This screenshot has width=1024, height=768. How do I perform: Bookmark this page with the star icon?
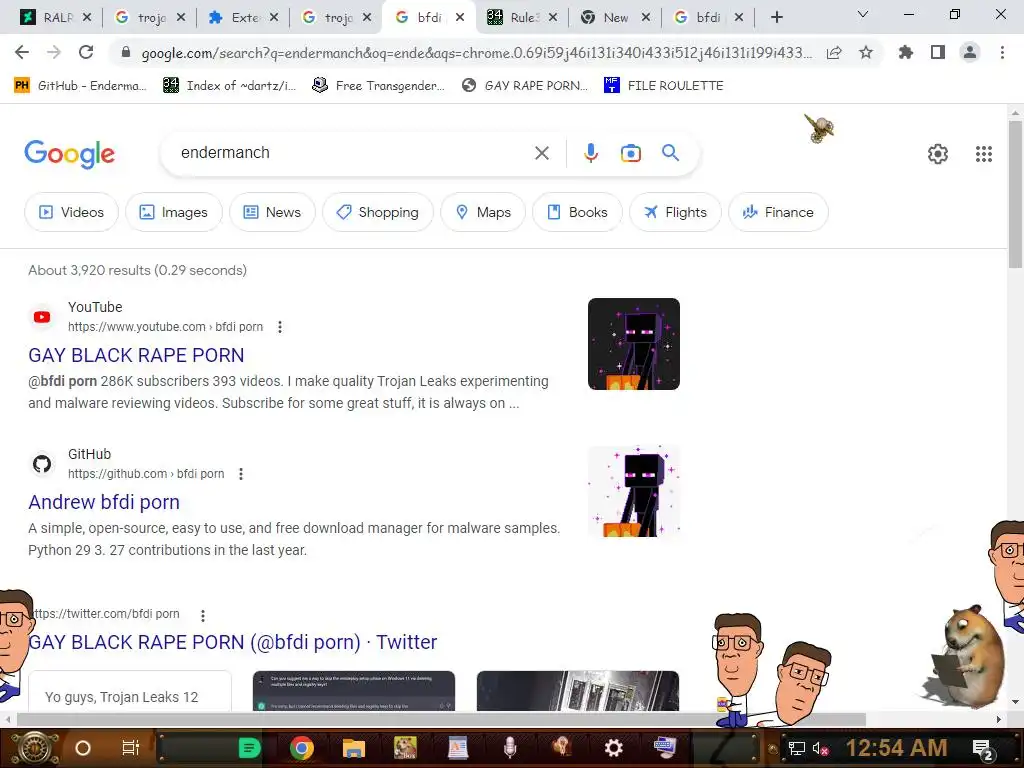point(866,52)
